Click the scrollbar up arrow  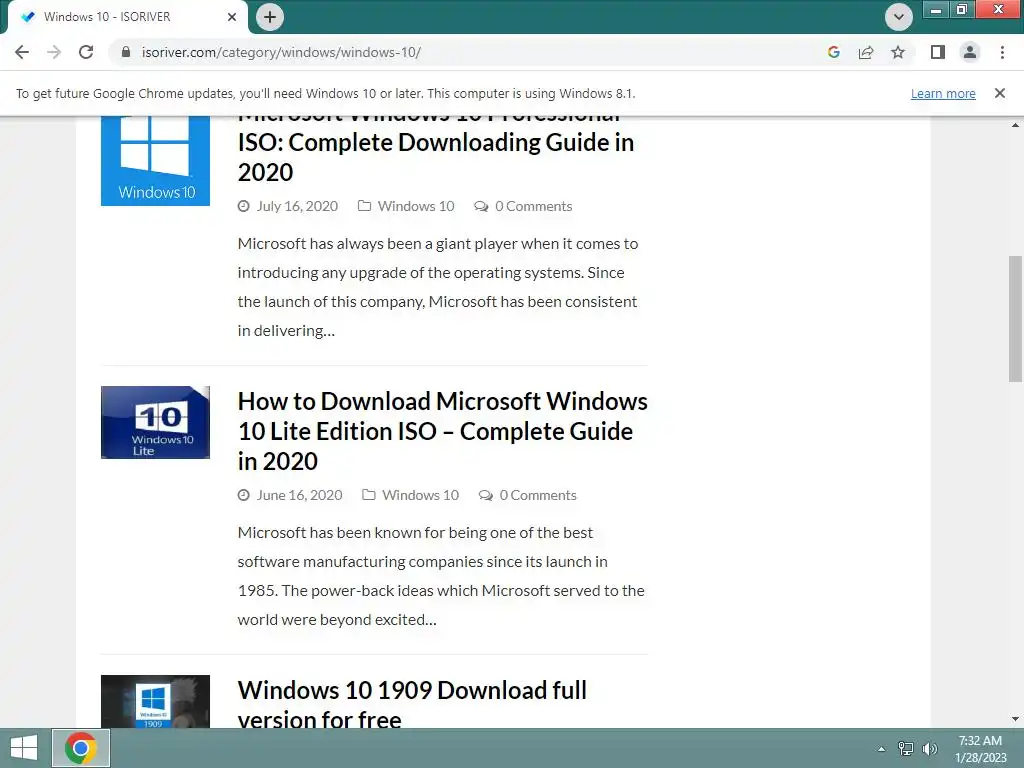(1015, 125)
